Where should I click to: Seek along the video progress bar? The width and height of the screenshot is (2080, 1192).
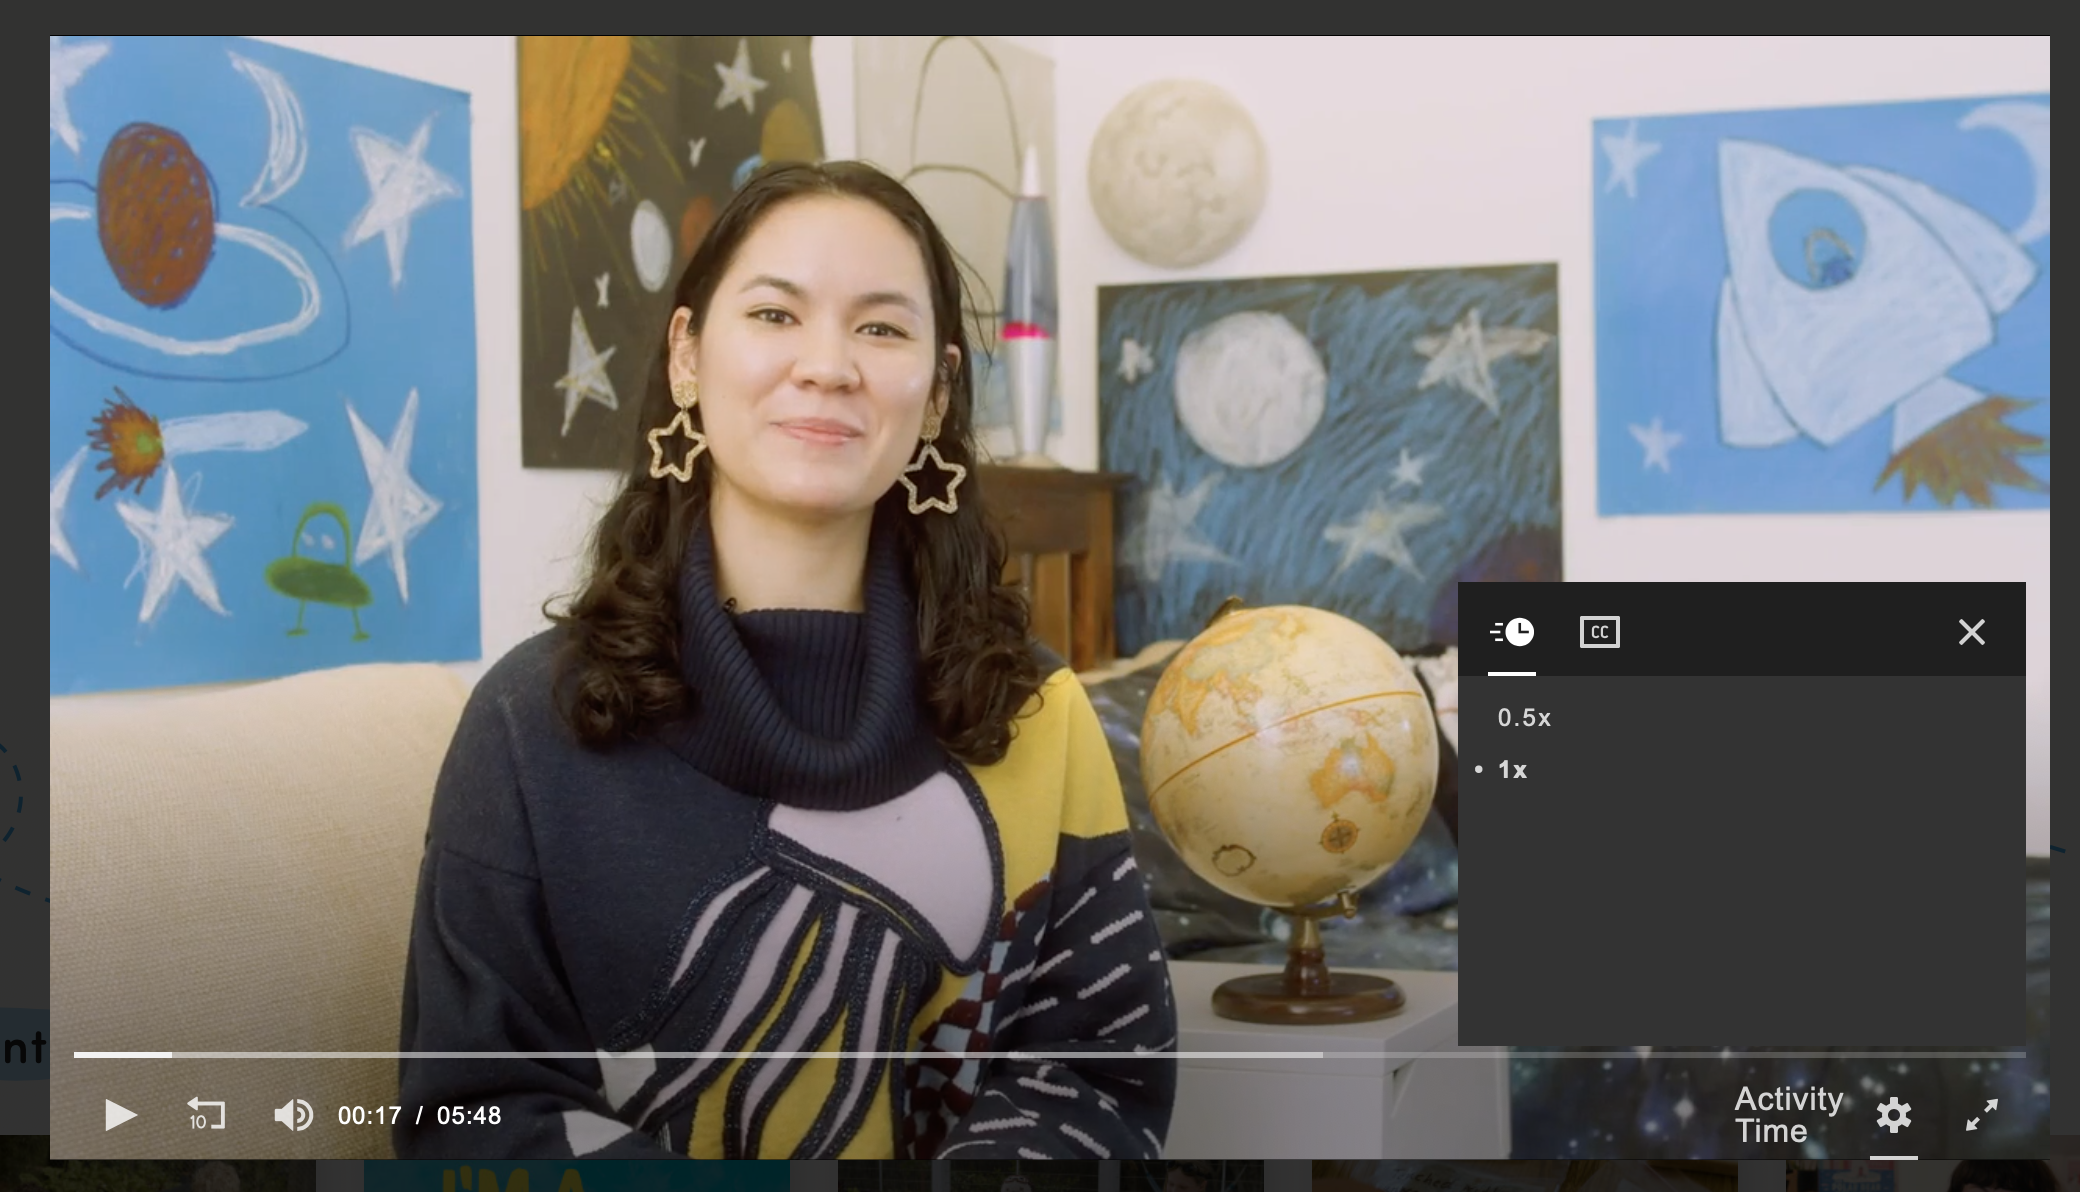pos(1049,1055)
